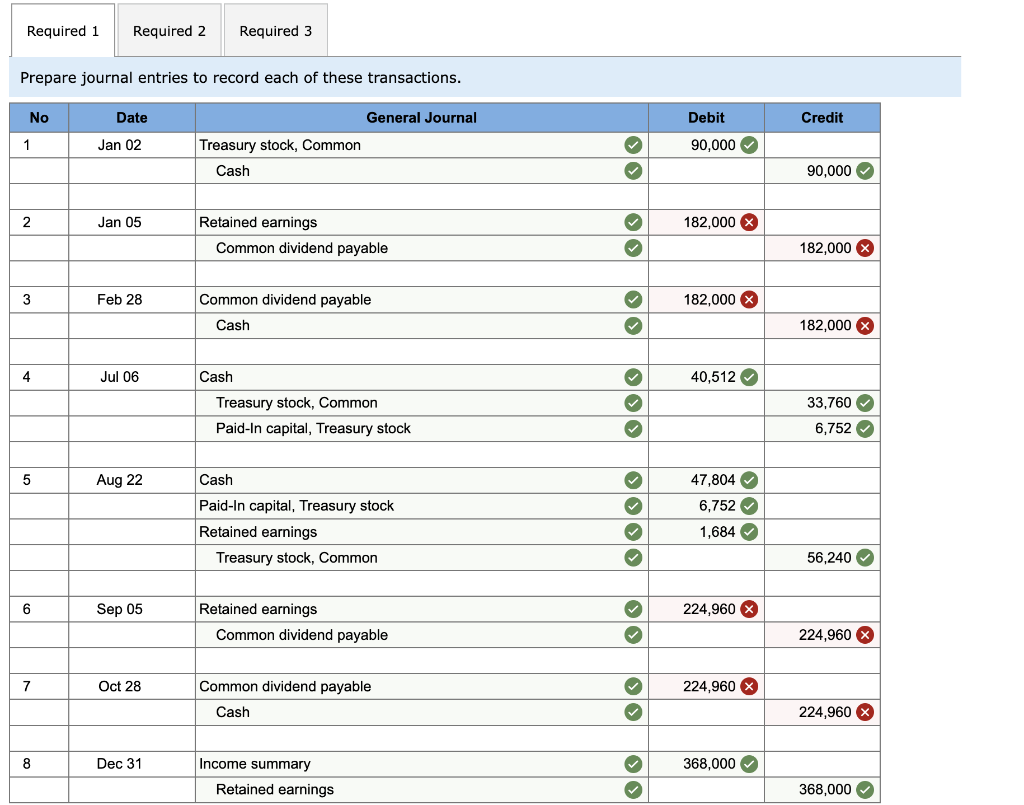Click the red X next to the 224,960 Sep 05 debit
Viewport: 1024px width, 805px height.
coord(751,609)
